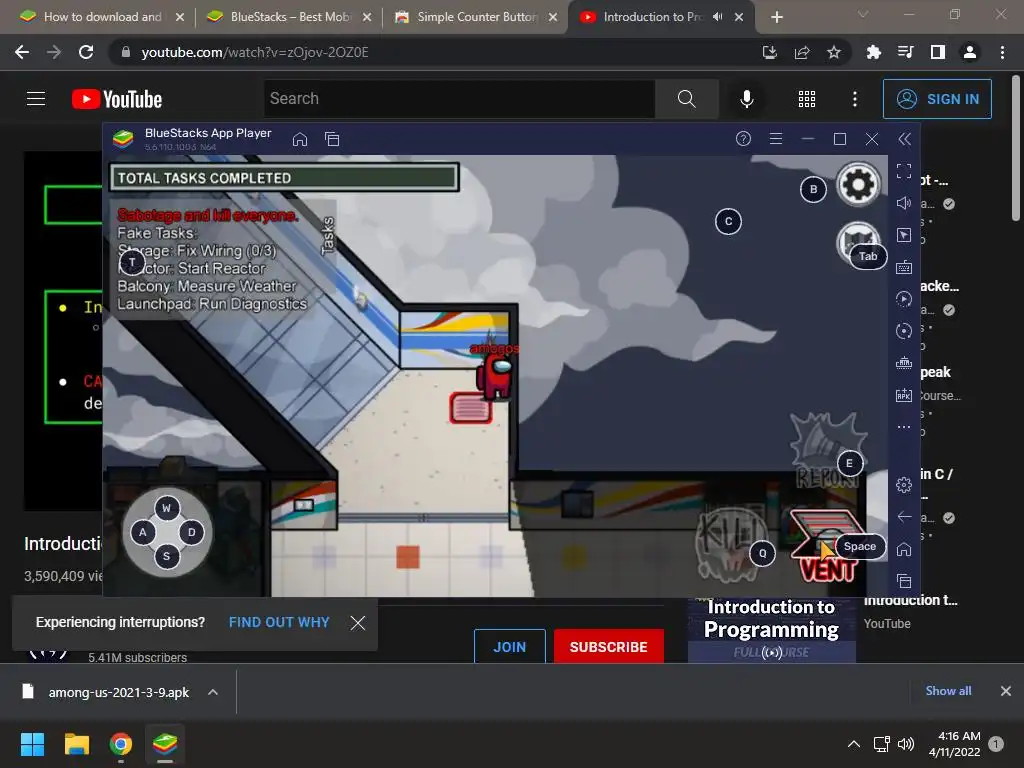Screen dimensions: 1024x768
Task: Open the Introduction to Programming thumbnail card
Action: [x=772, y=628]
